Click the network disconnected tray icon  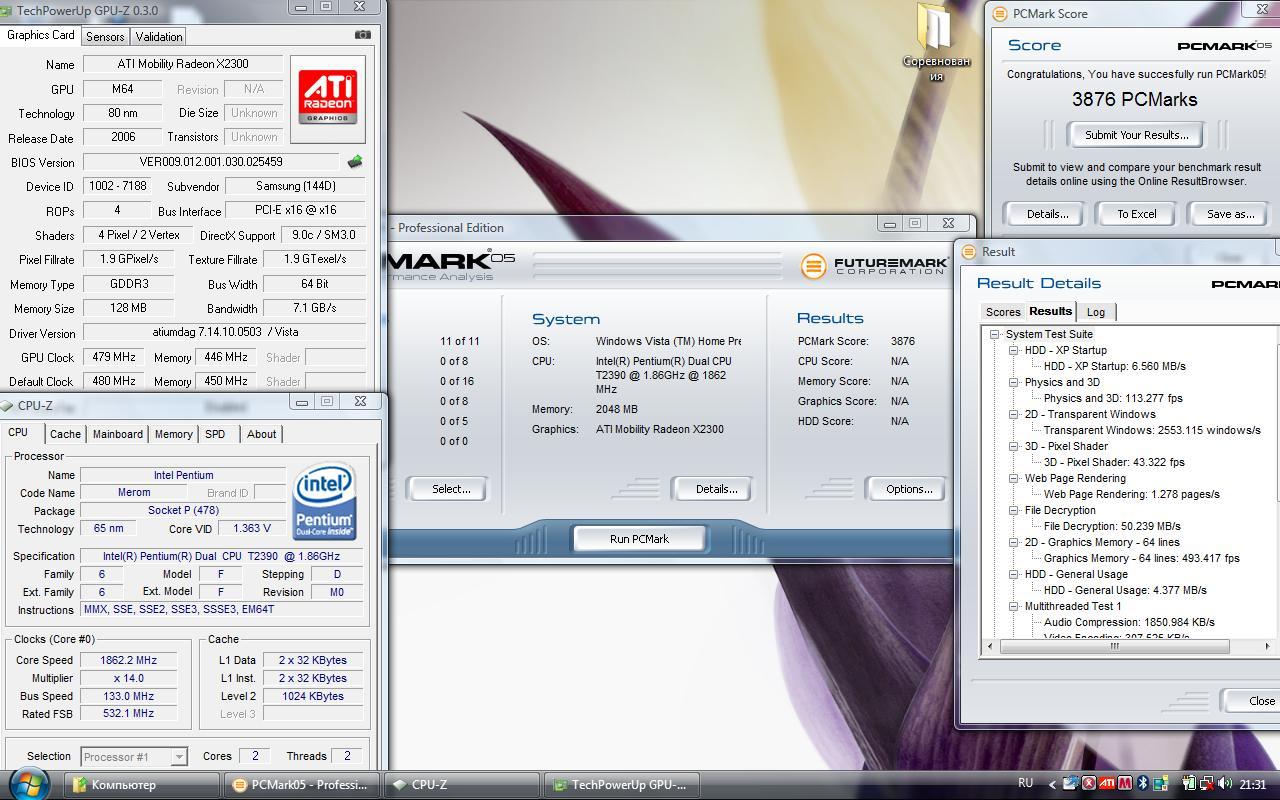point(1207,784)
